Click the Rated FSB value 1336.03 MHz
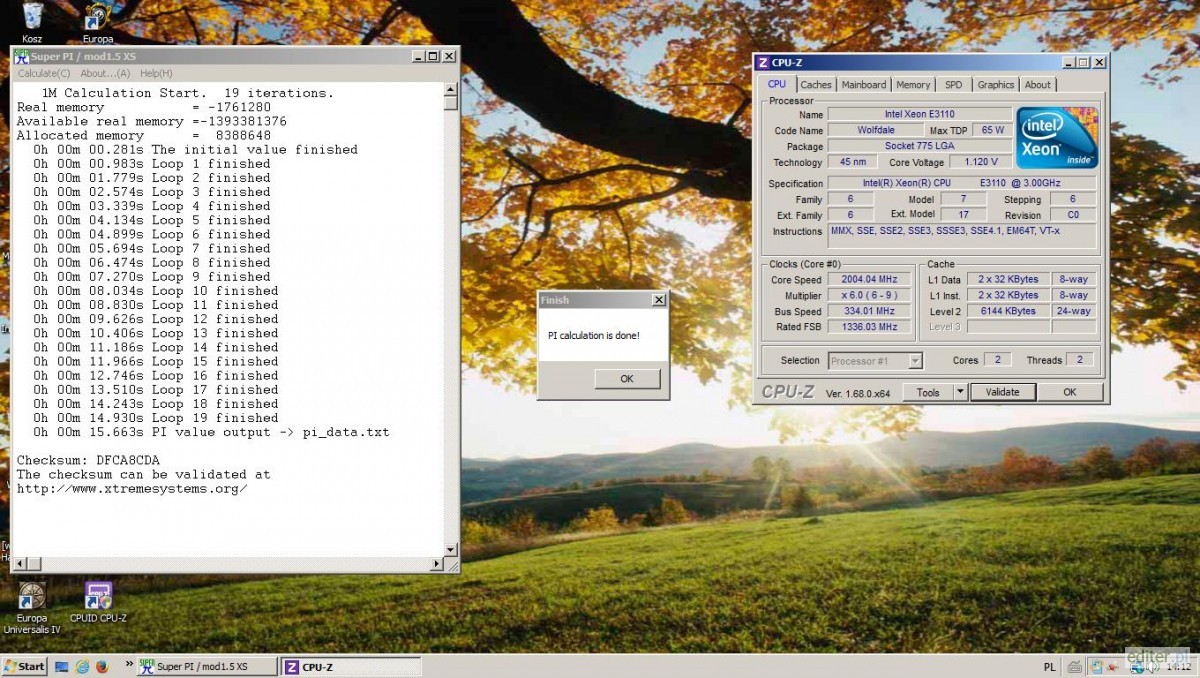 pyautogui.click(x=870, y=327)
